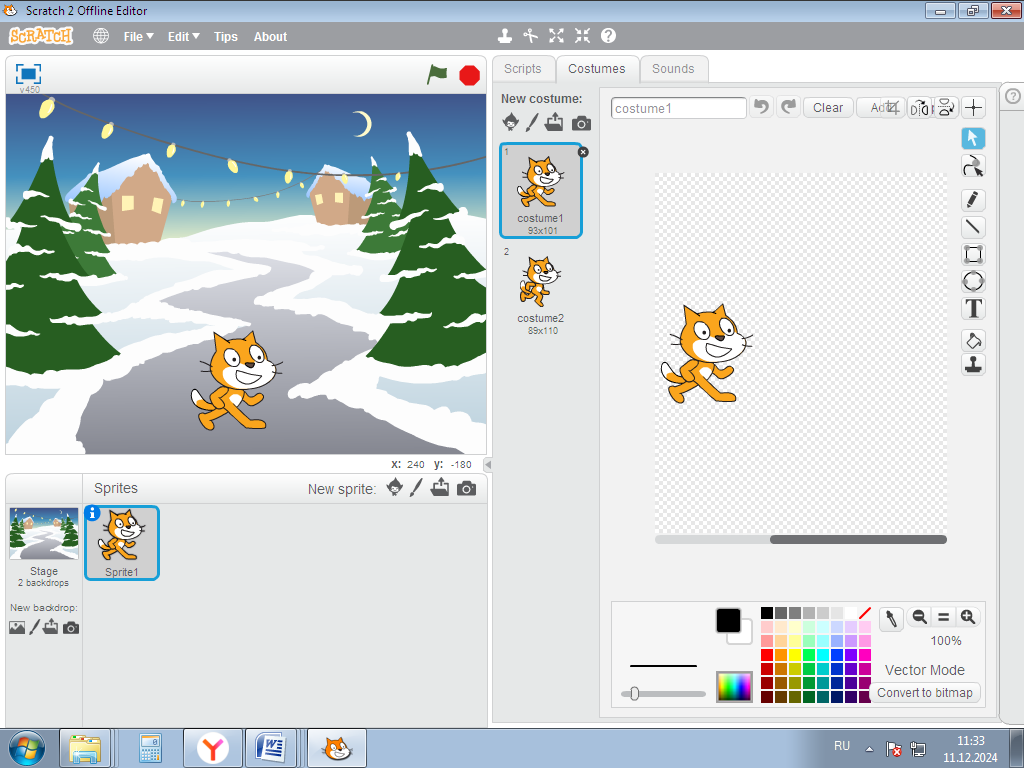Open the Edit menu

point(184,37)
